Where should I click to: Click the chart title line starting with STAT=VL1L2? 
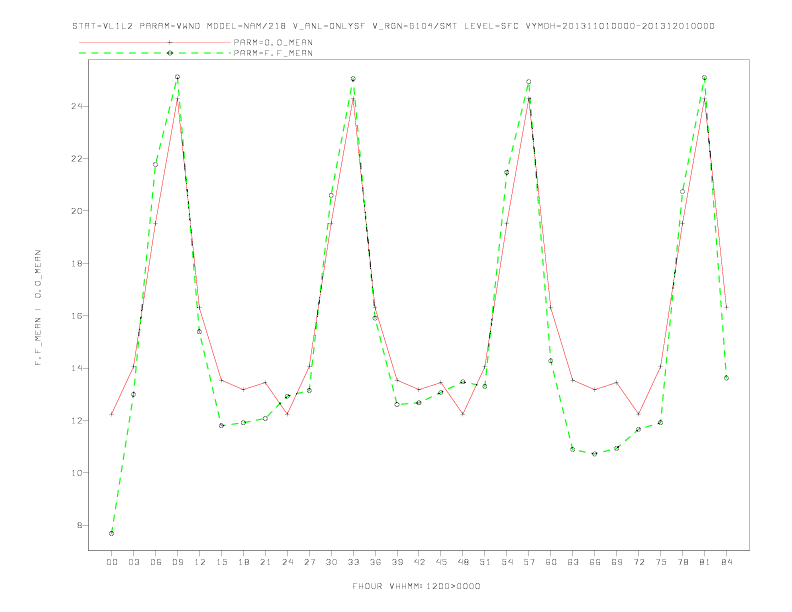[393, 26]
